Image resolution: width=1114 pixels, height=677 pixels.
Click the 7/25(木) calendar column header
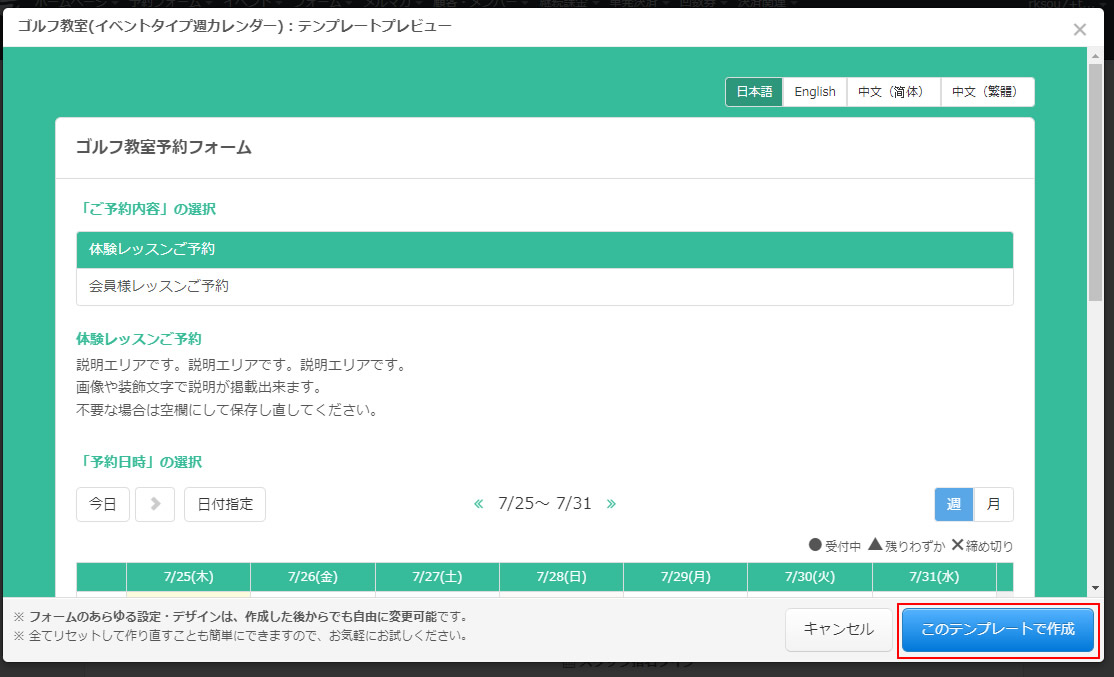click(x=188, y=577)
